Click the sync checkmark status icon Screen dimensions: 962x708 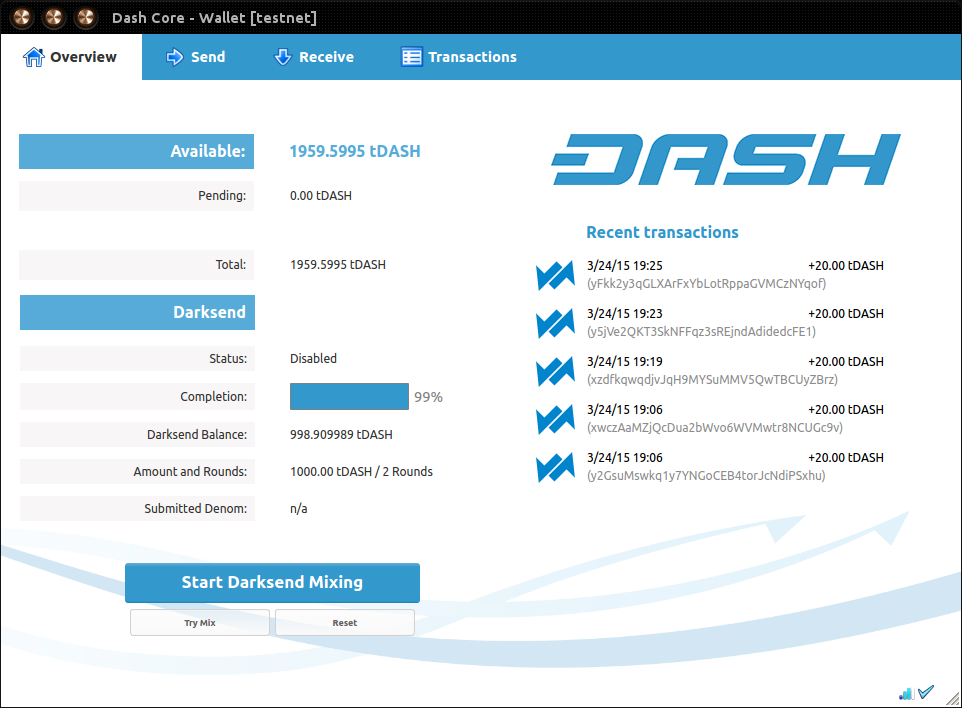pyautogui.click(x=926, y=692)
